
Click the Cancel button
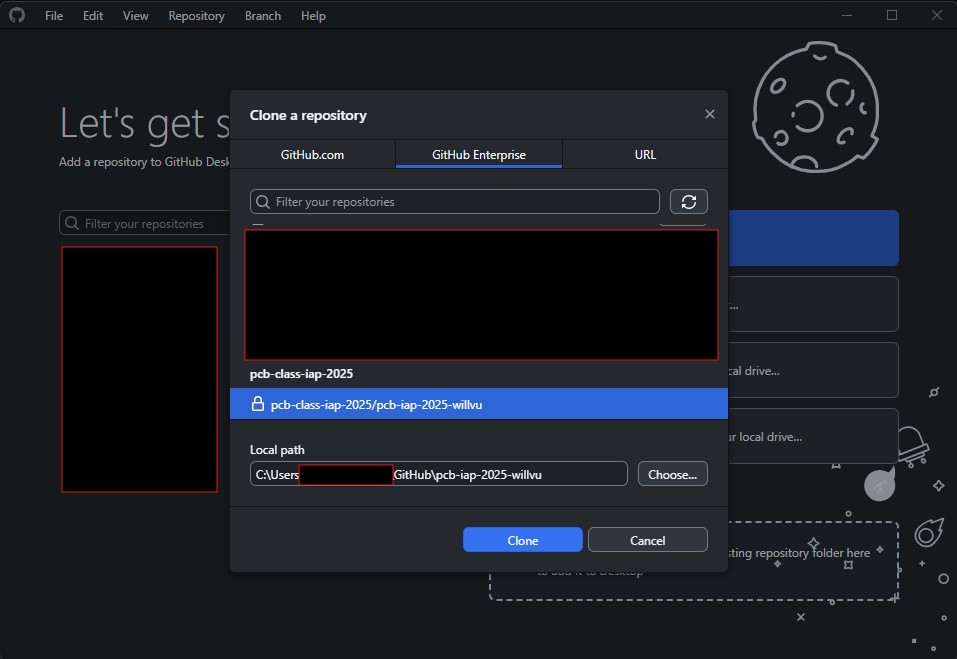pyautogui.click(x=647, y=539)
